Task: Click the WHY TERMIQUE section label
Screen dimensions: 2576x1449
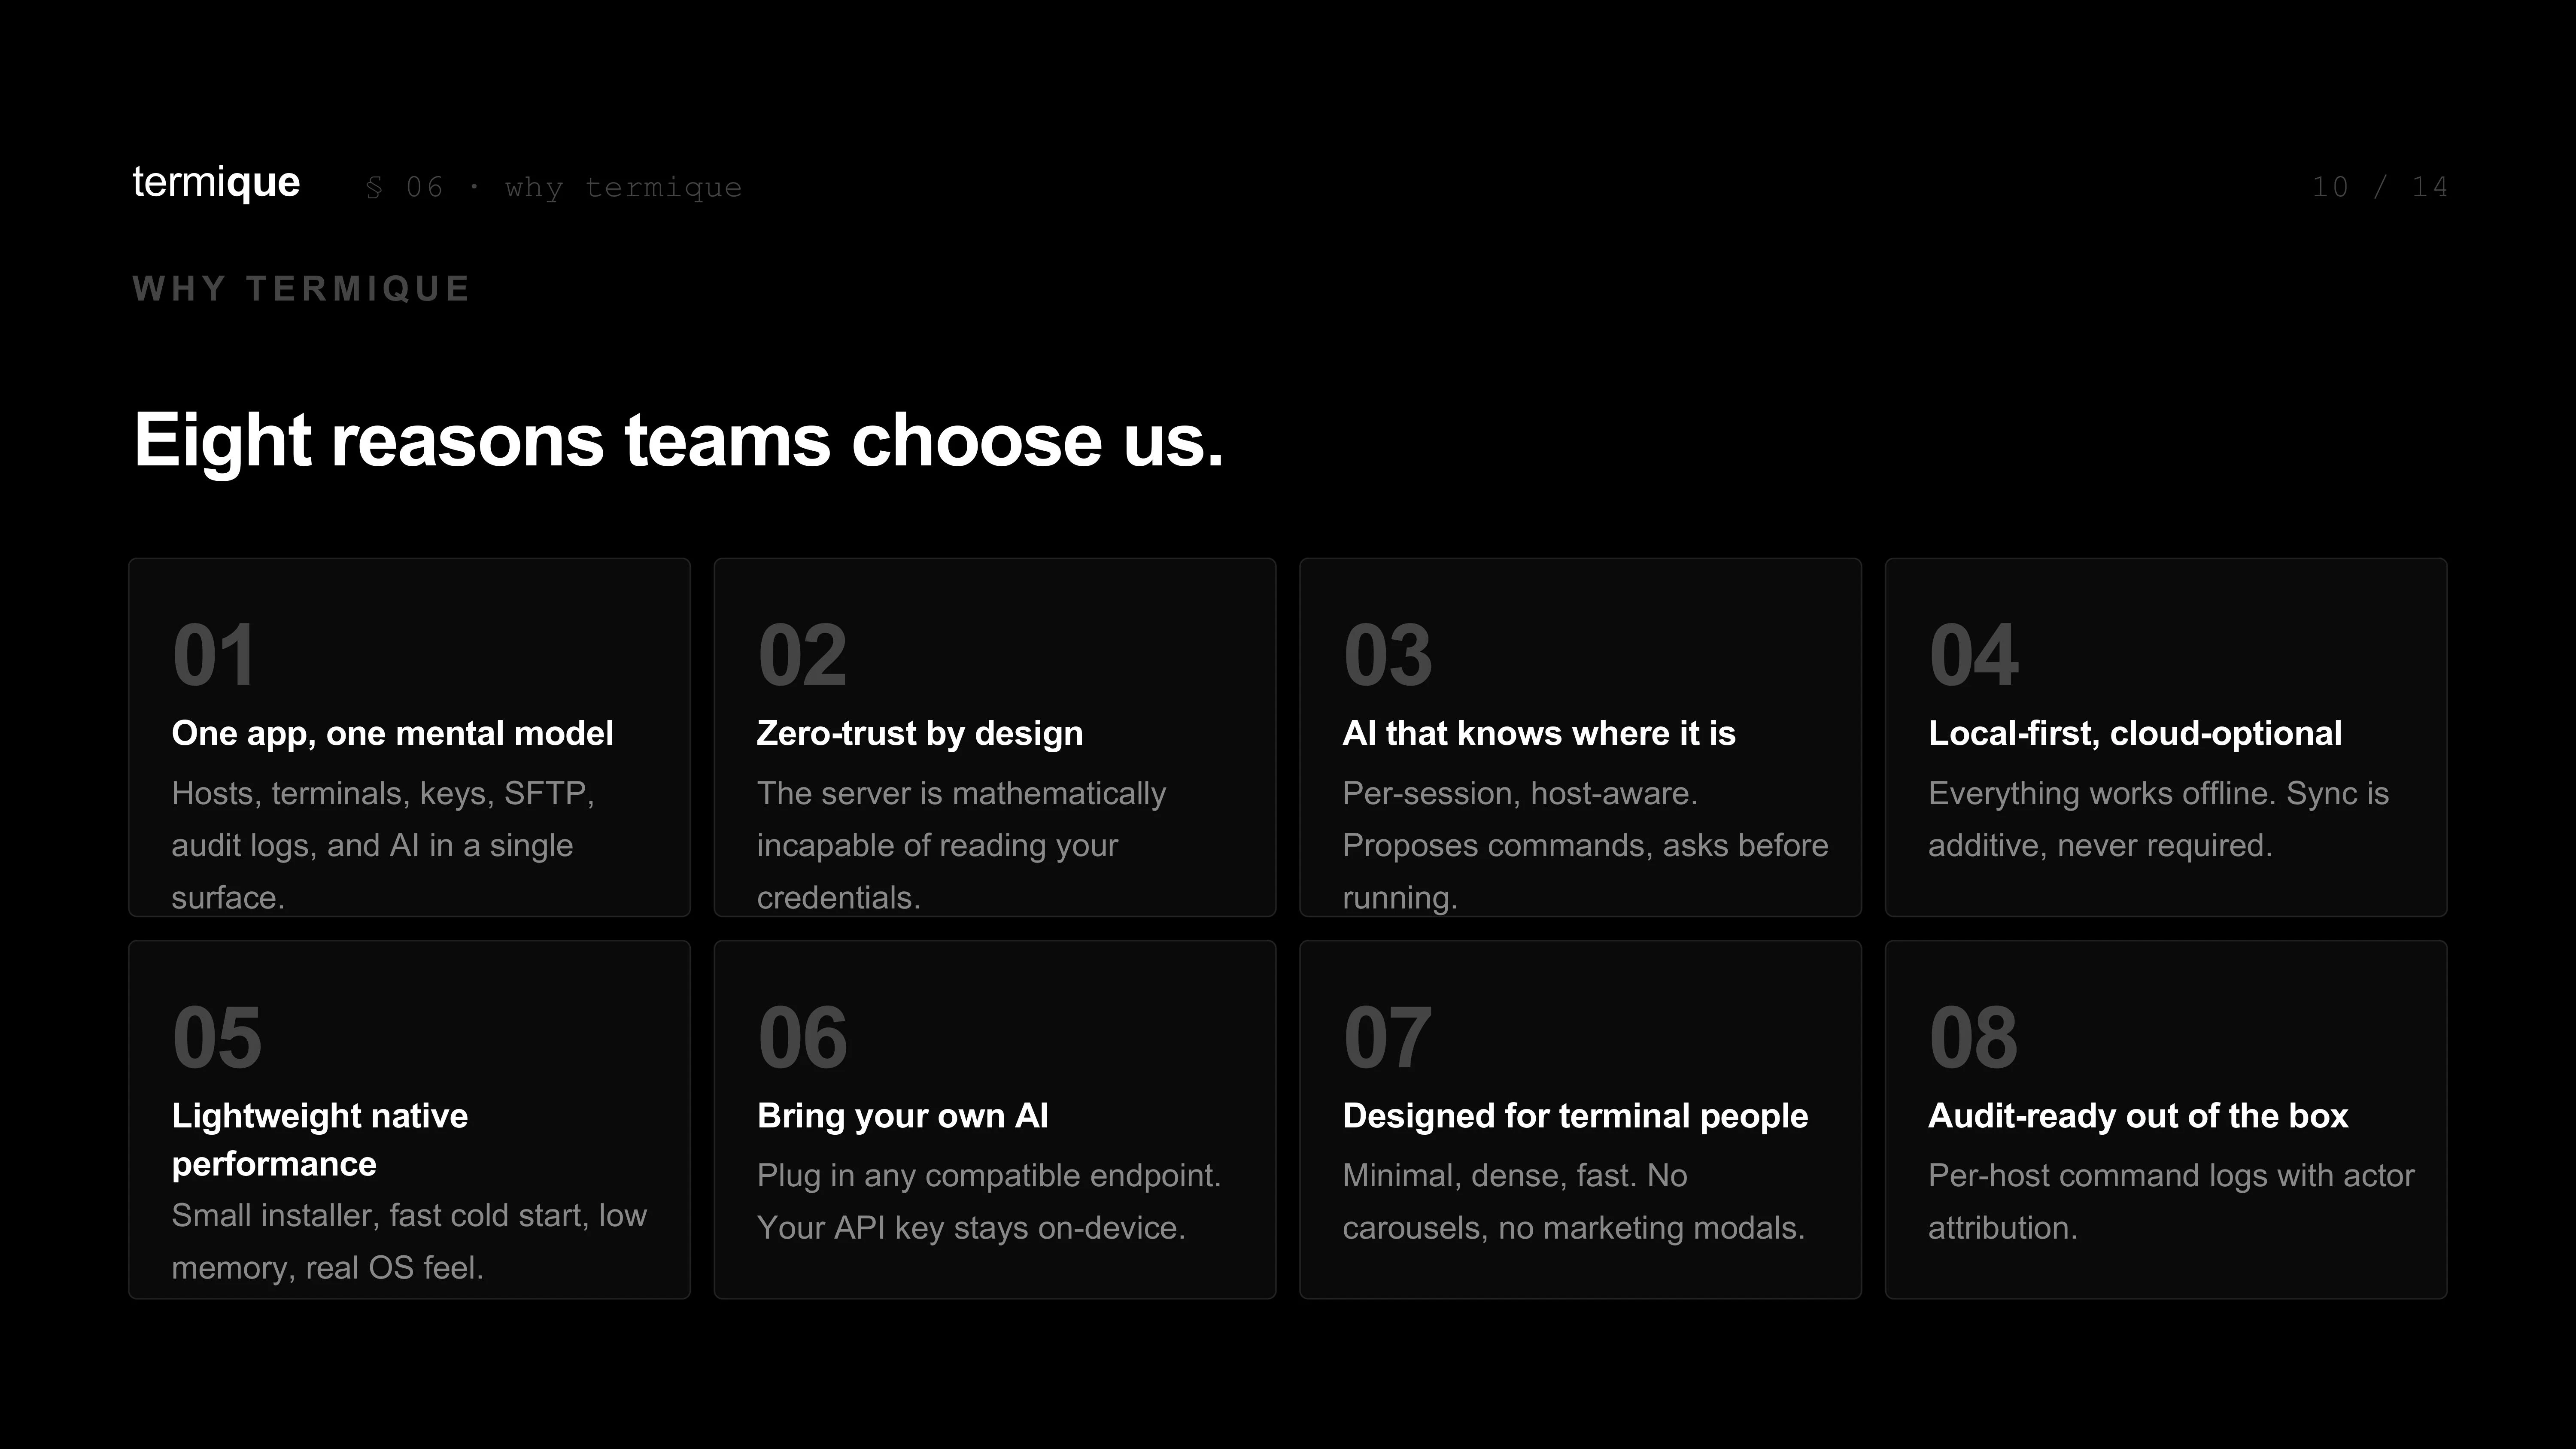Action: tap(301, 289)
